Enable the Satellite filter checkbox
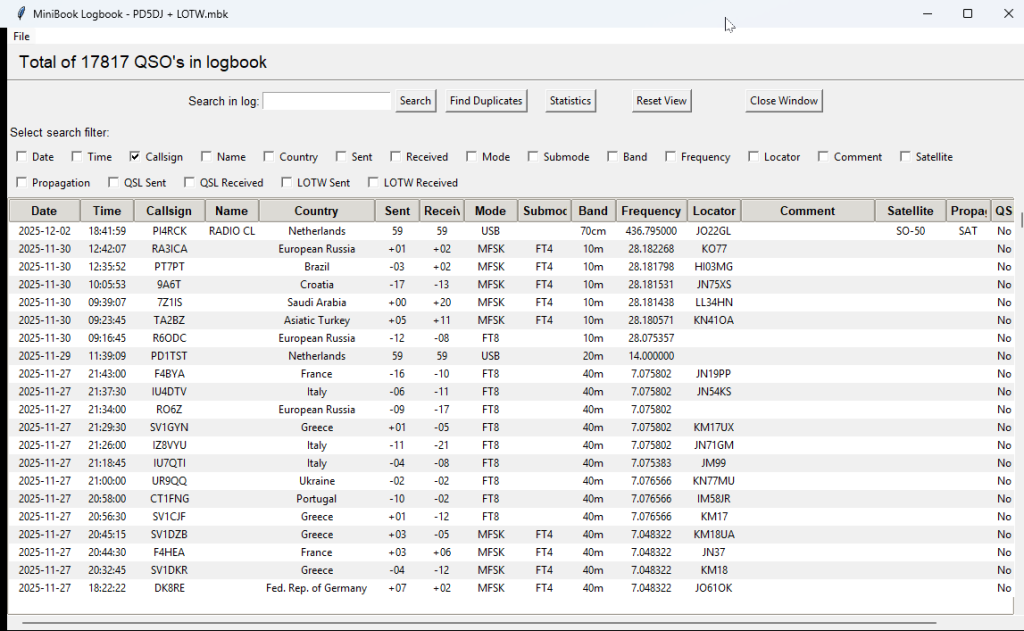This screenshot has width=1024, height=631. pyautogui.click(x=905, y=157)
